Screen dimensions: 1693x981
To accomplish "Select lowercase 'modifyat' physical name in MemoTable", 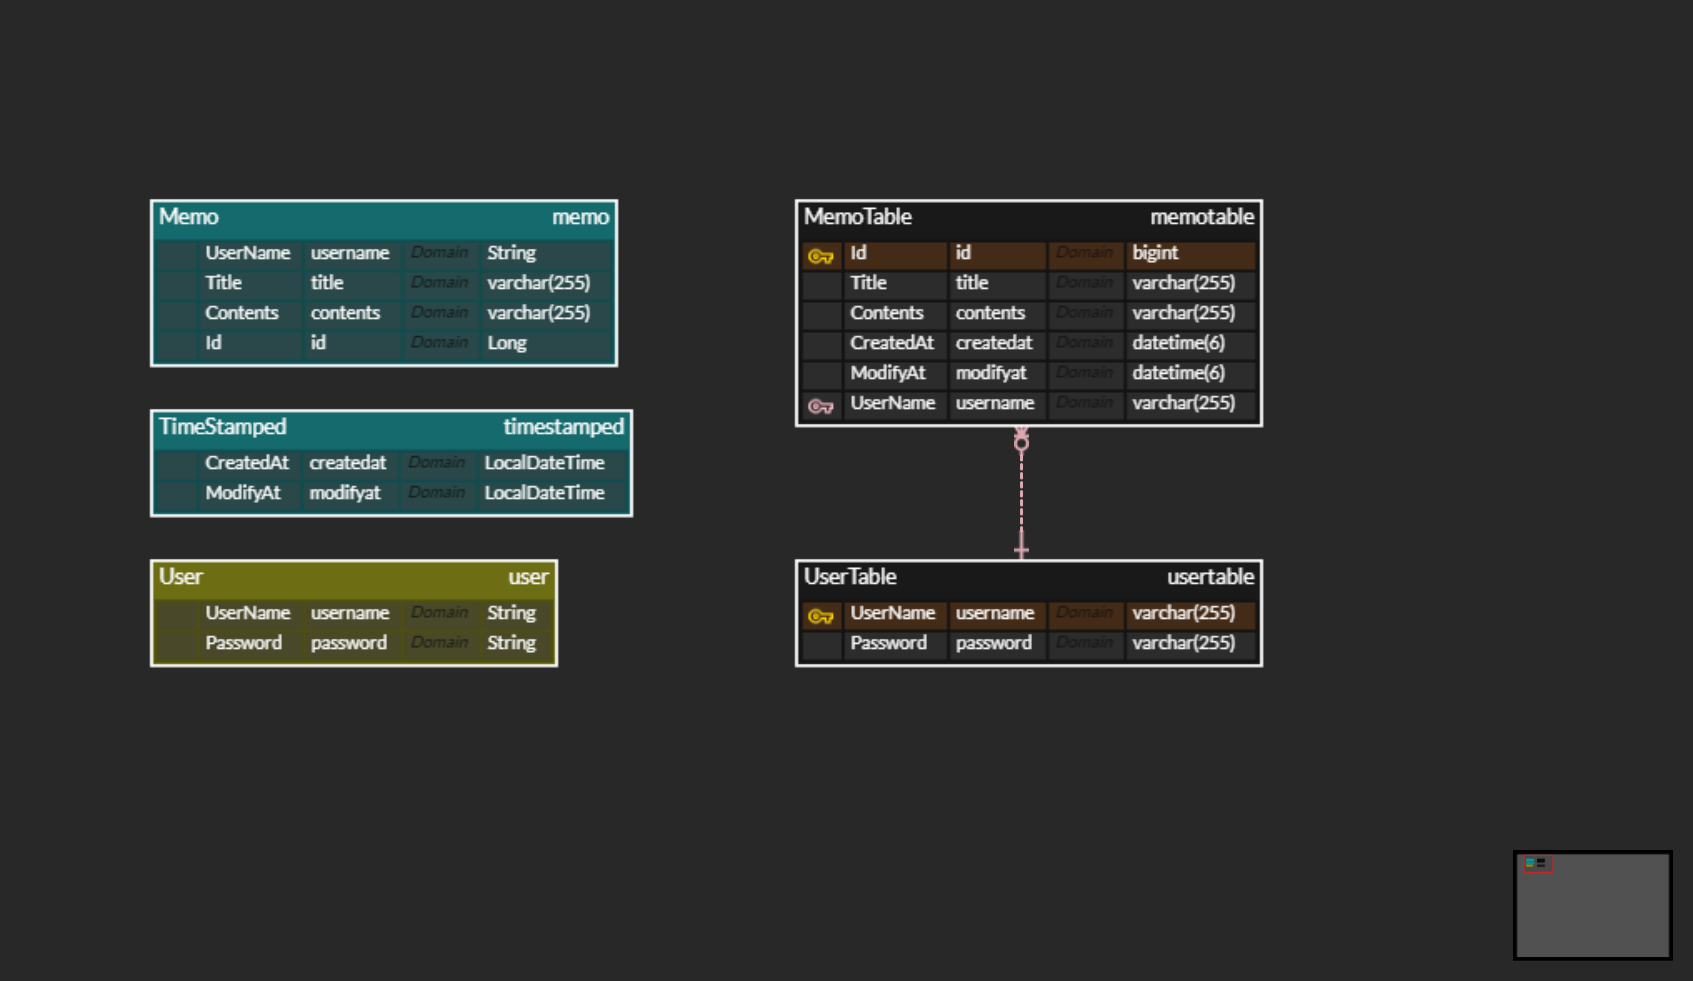I will click(x=991, y=373).
